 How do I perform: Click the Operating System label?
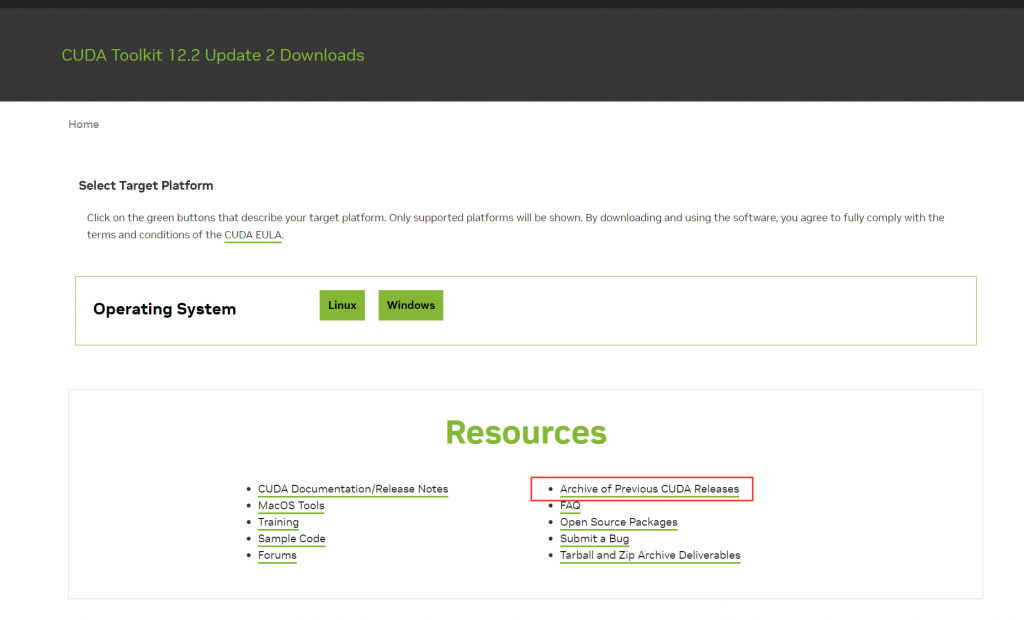click(165, 309)
